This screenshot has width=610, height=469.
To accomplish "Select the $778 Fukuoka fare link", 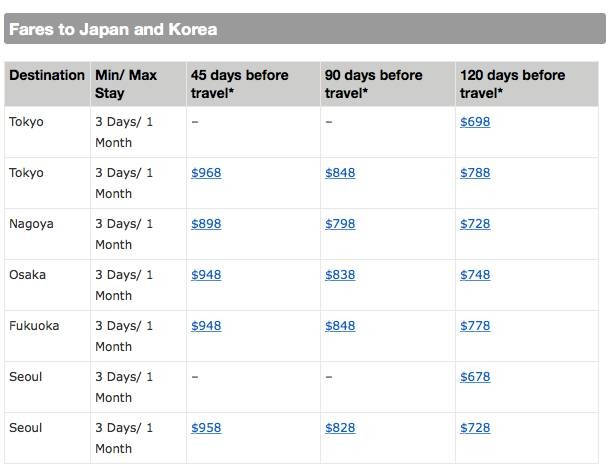I will click(x=475, y=326).
